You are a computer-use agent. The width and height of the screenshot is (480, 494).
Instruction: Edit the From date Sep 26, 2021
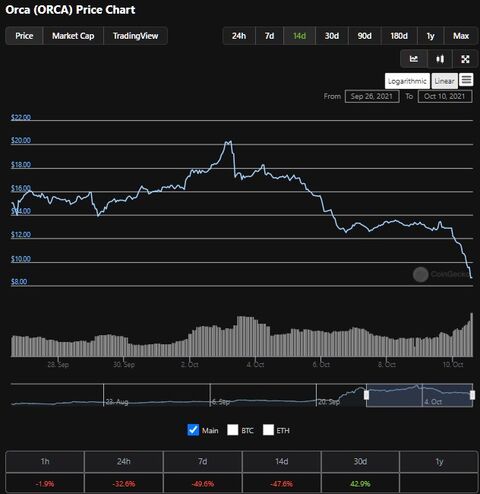(372, 96)
